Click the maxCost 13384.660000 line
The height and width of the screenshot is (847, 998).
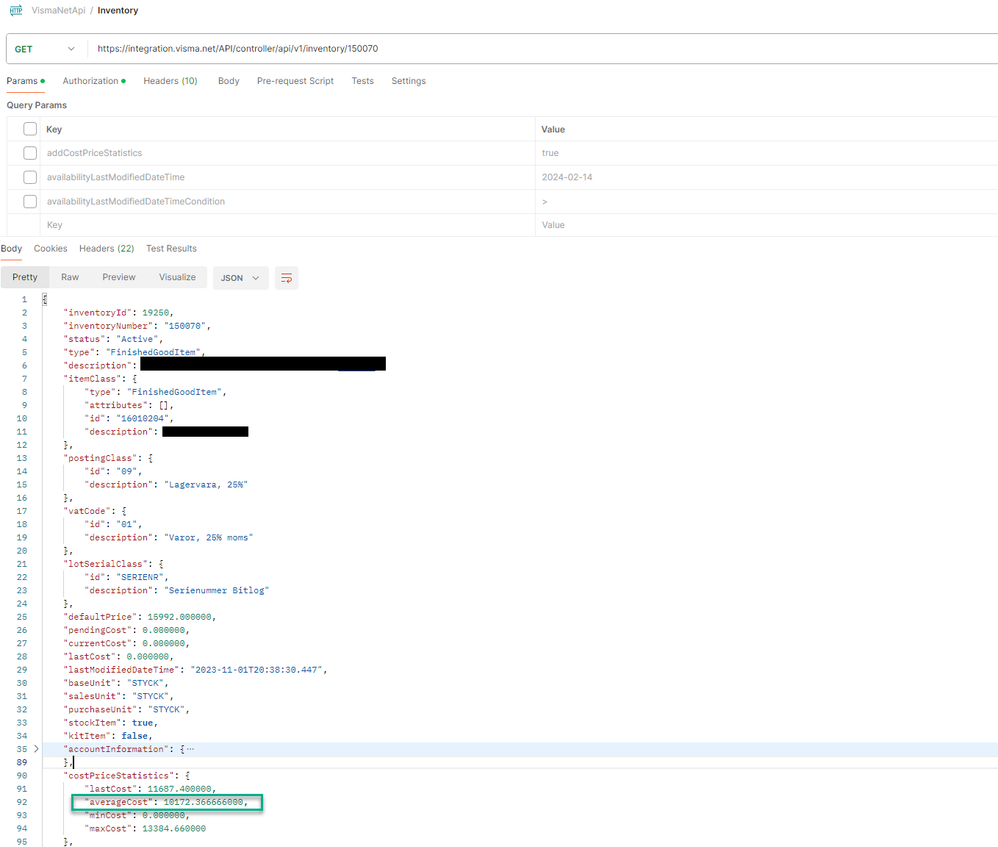145,829
